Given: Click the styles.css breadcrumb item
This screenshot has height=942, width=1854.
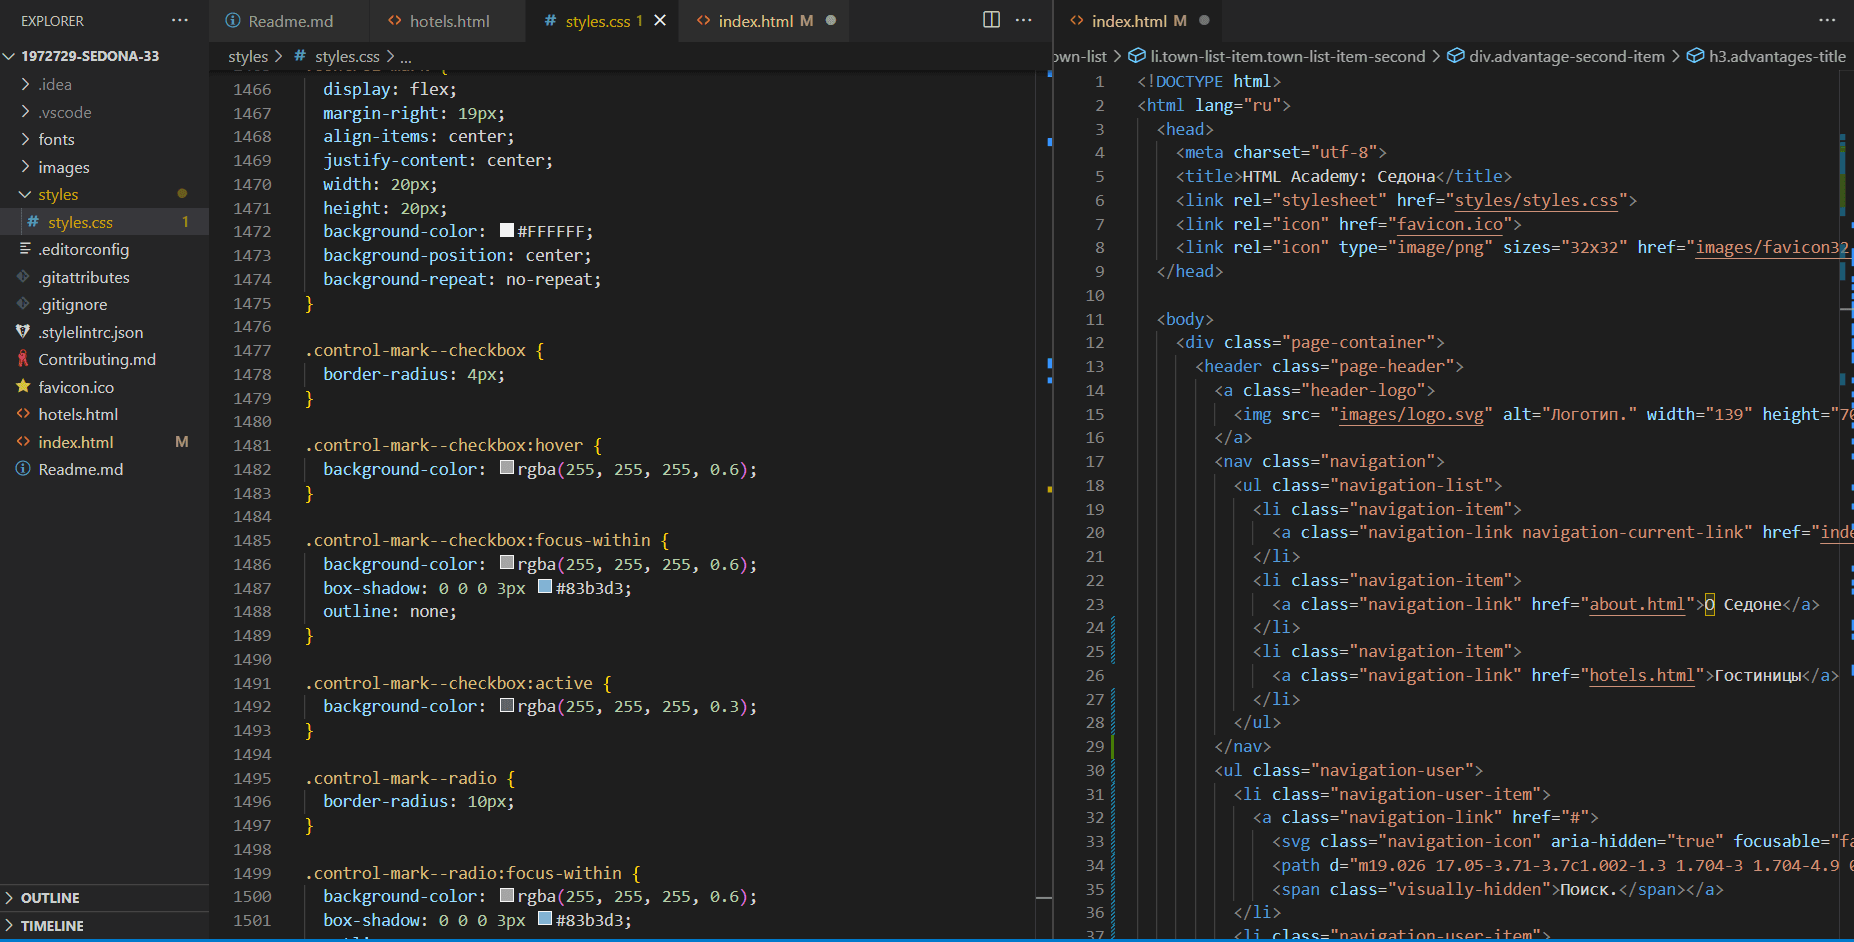Looking at the screenshot, I should pos(347,57).
